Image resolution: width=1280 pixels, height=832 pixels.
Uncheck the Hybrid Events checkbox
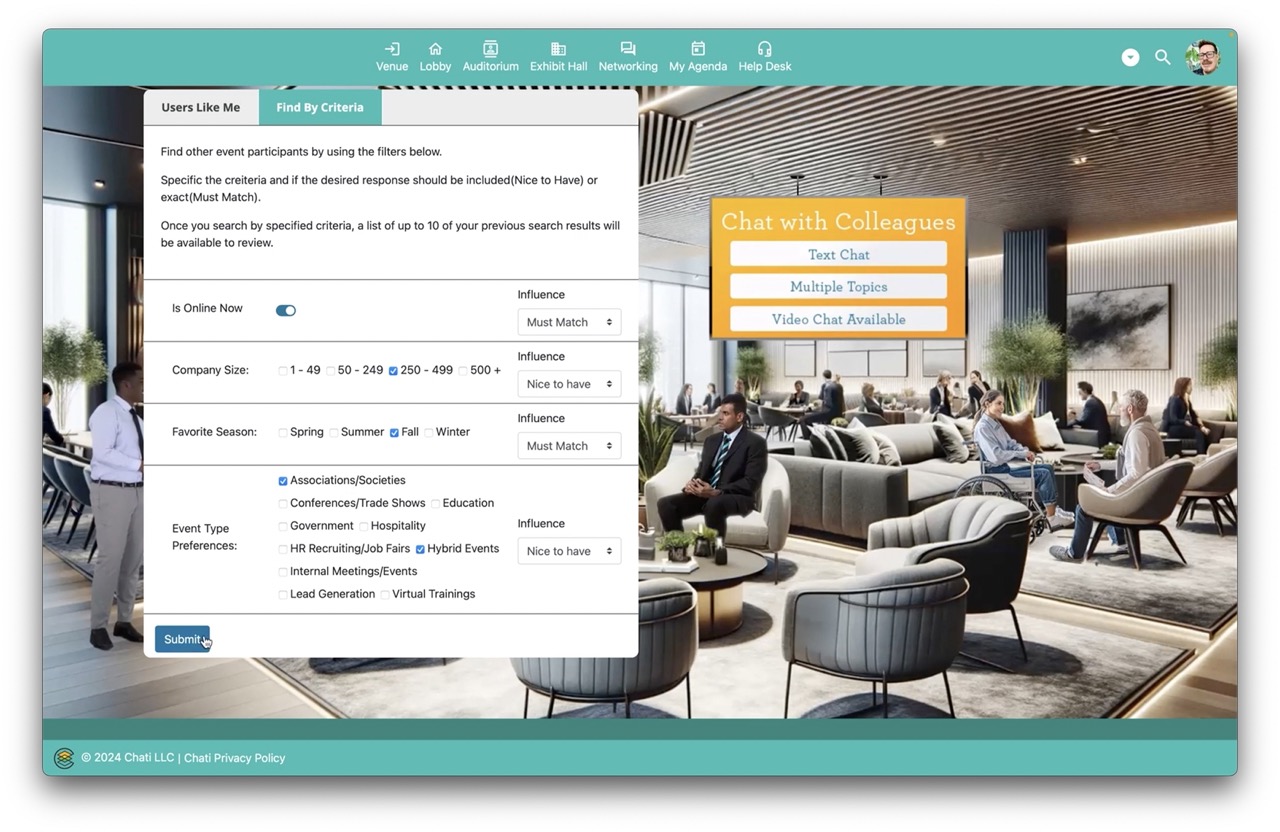[420, 549]
